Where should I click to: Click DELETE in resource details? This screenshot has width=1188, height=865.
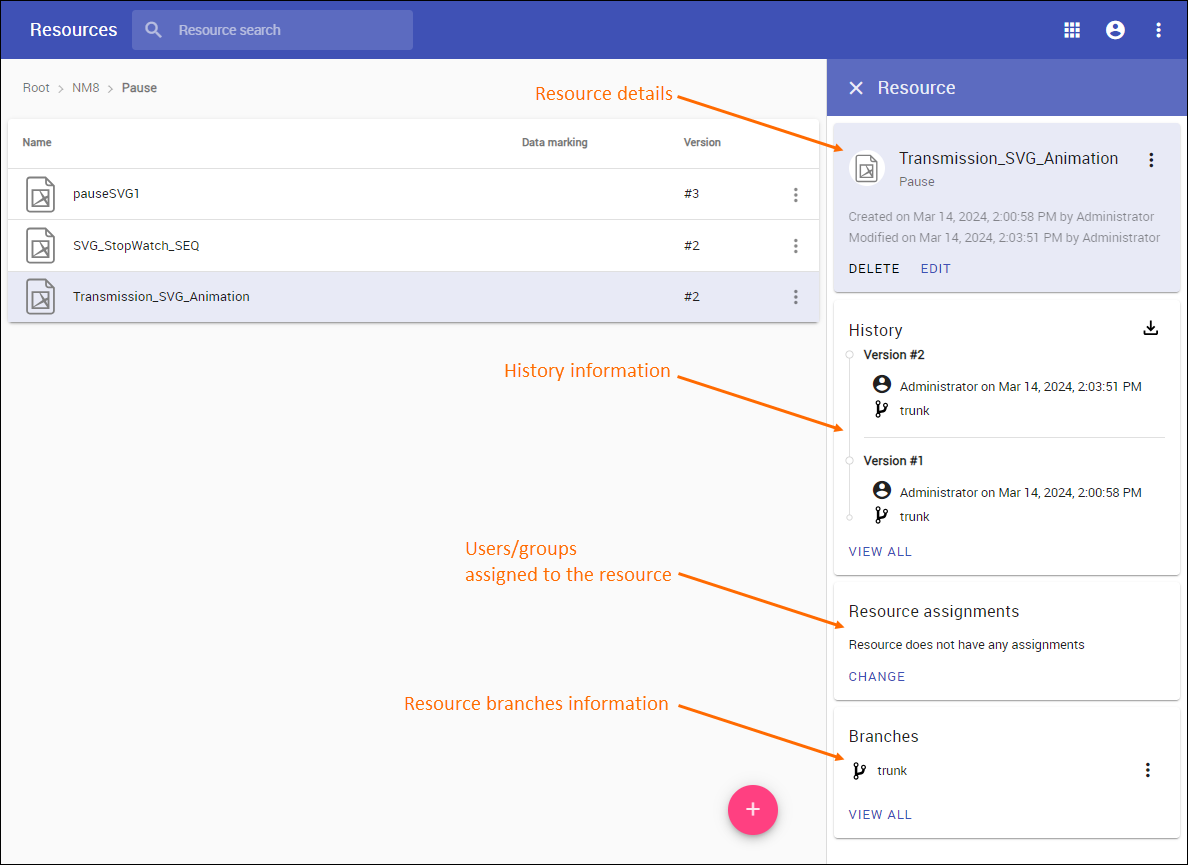point(874,269)
